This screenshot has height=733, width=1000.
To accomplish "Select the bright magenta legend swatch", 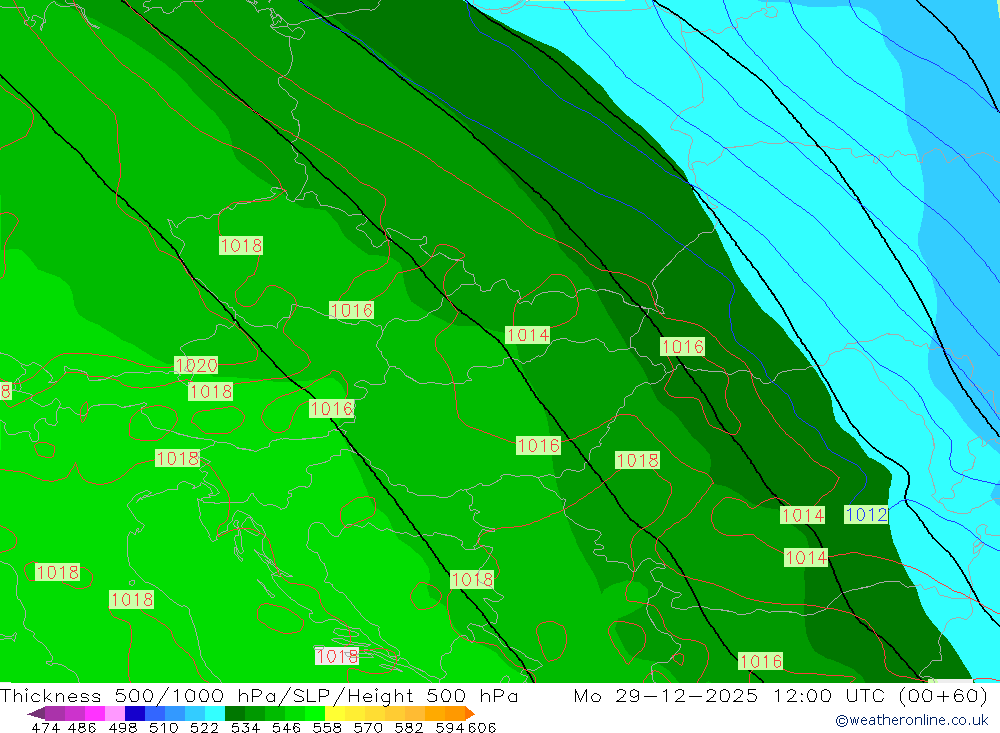I will tap(94, 713).
